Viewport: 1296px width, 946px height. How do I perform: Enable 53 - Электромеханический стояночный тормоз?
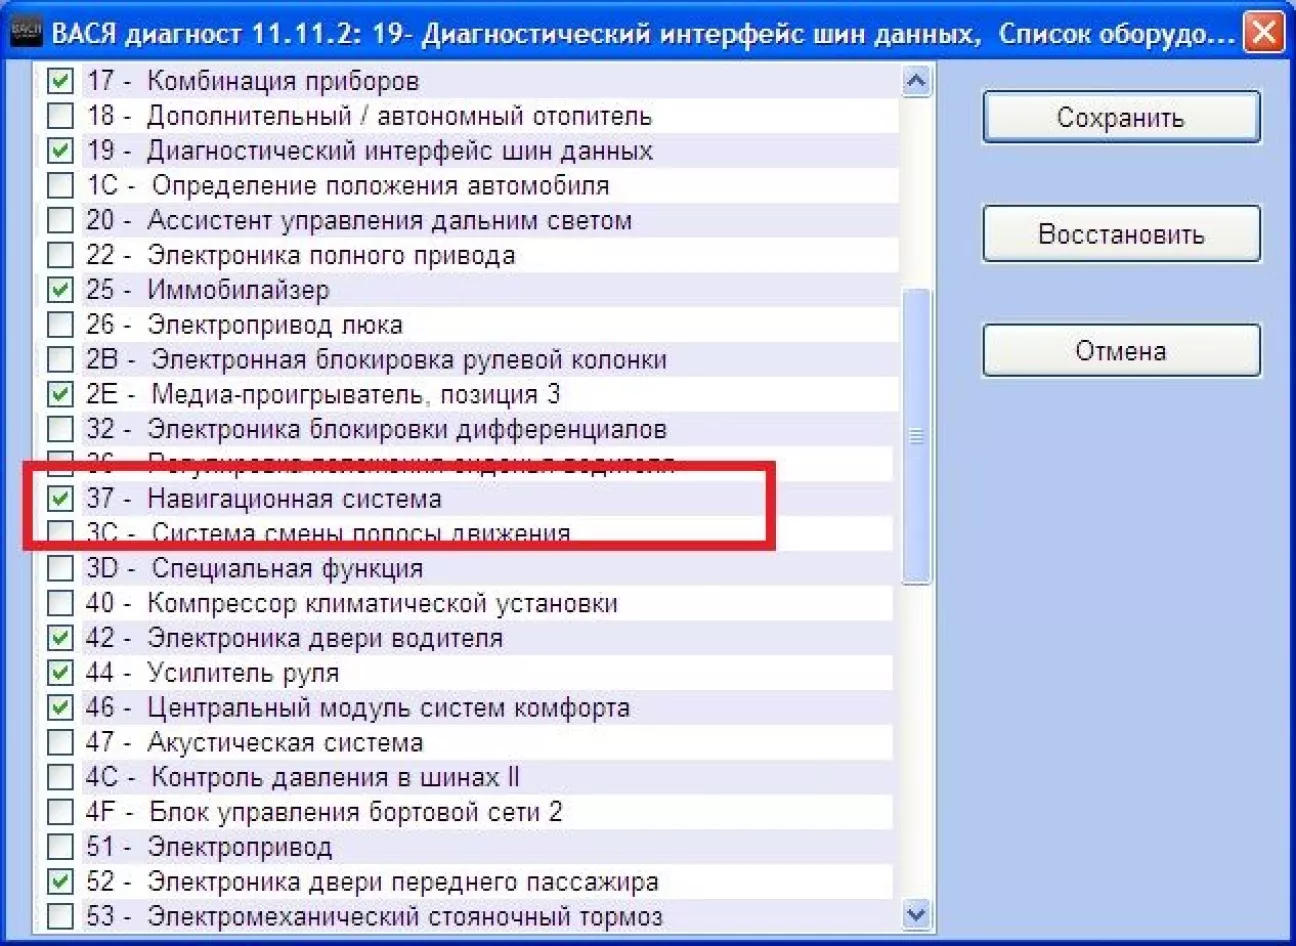point(61,916)
